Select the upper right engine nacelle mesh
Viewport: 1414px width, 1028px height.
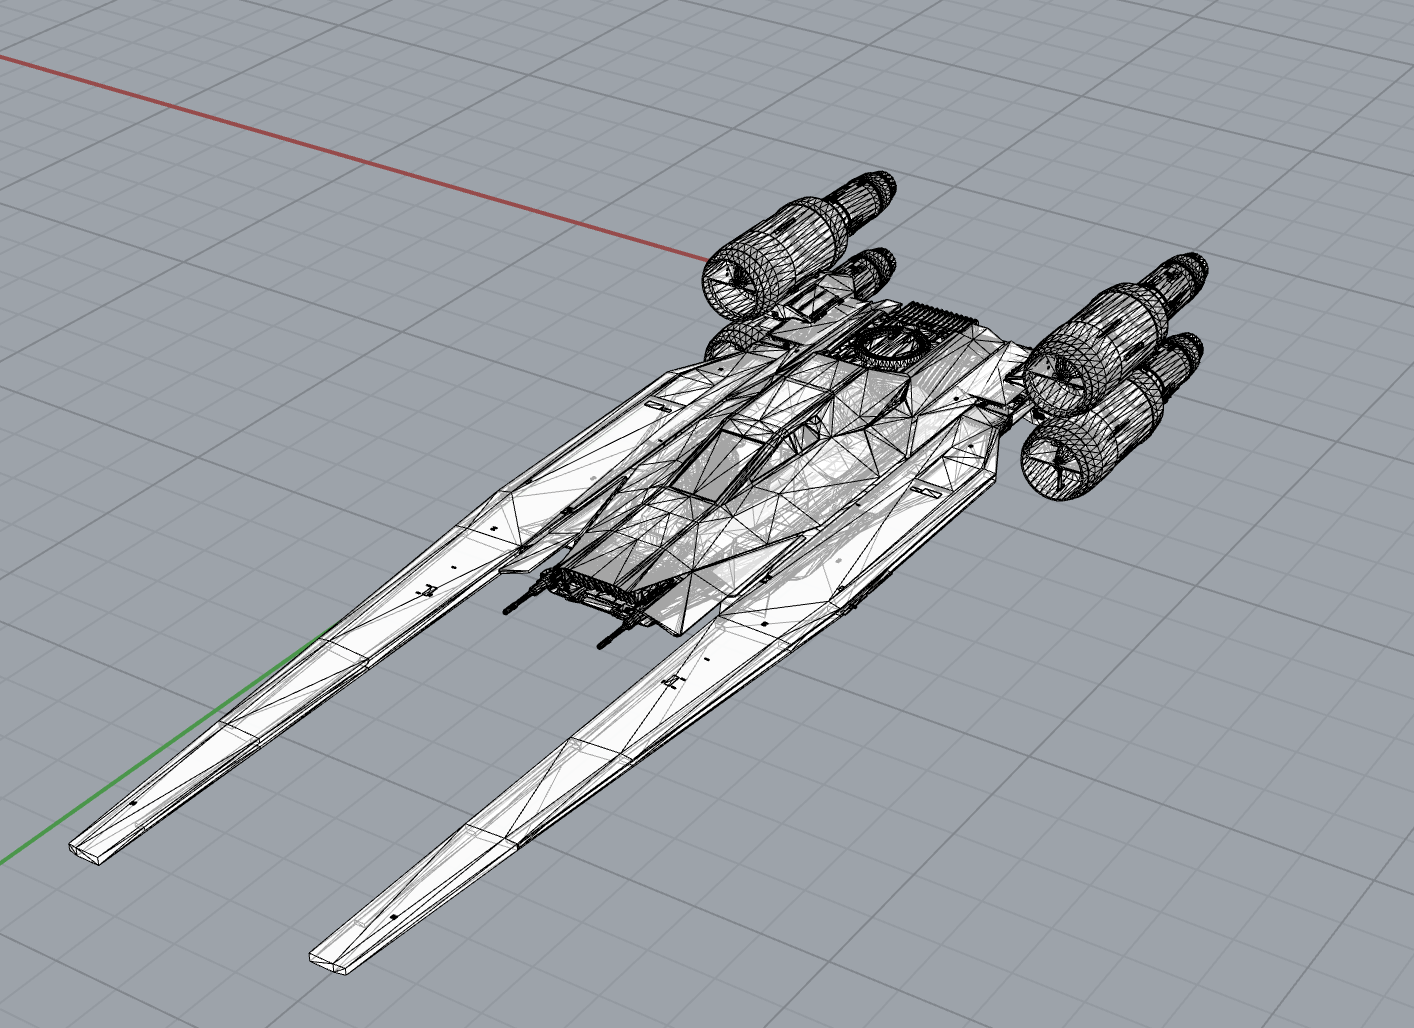pos(1113,335)
